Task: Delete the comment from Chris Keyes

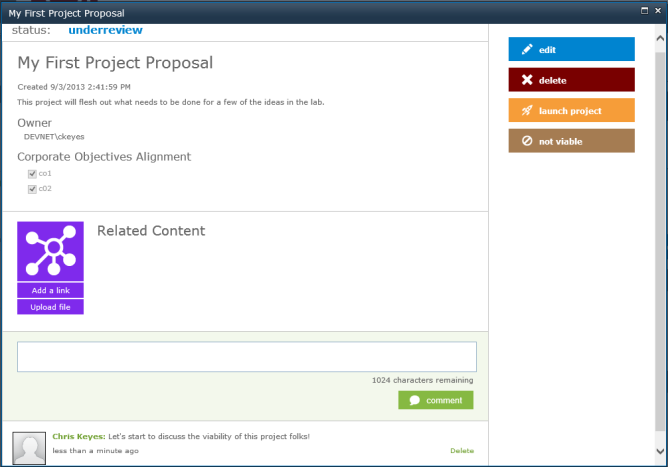Action: point(461,451)
